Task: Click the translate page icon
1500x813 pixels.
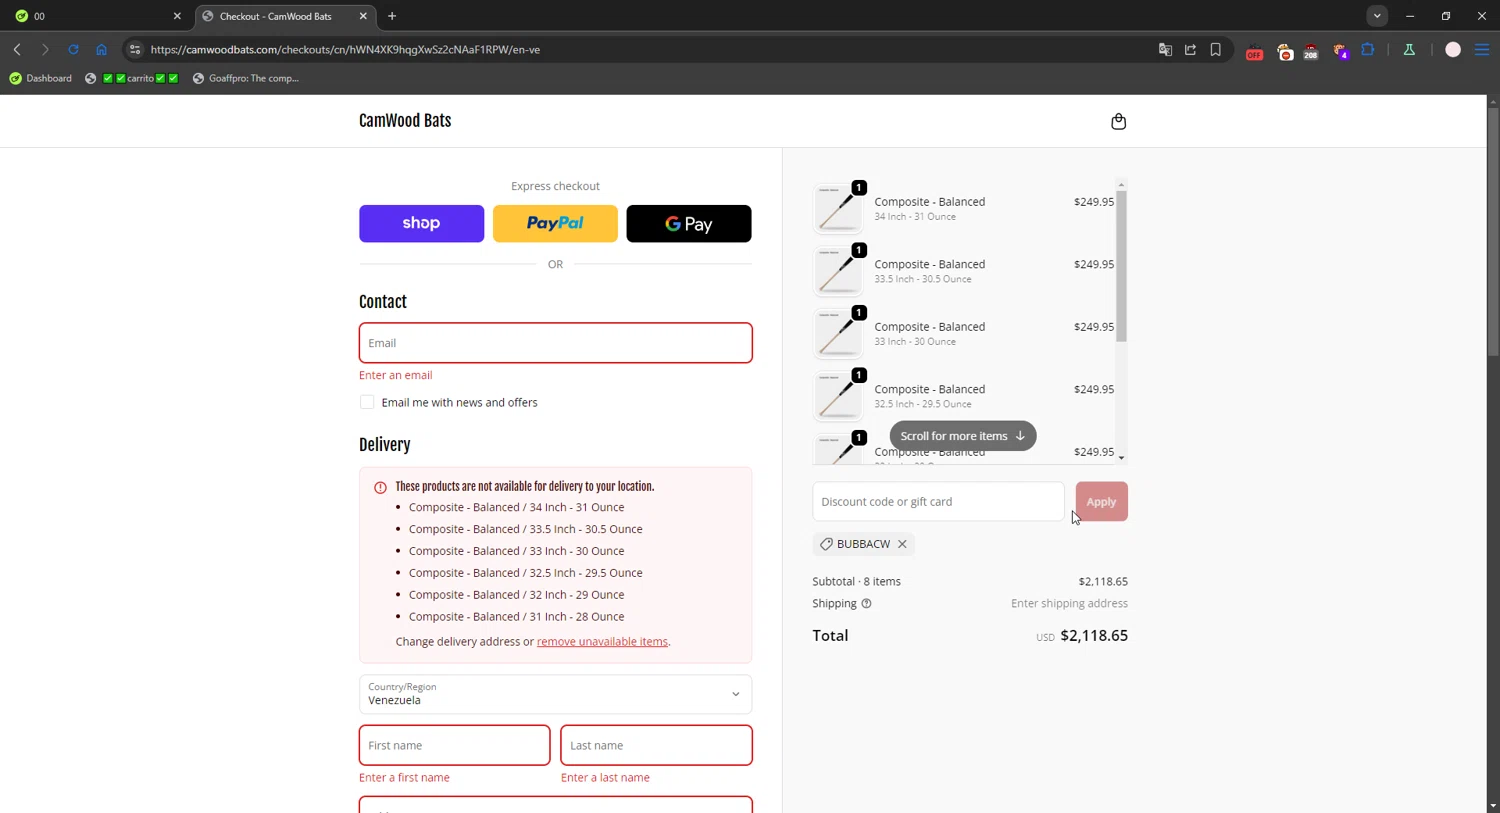Action: tap(1165, 49)
